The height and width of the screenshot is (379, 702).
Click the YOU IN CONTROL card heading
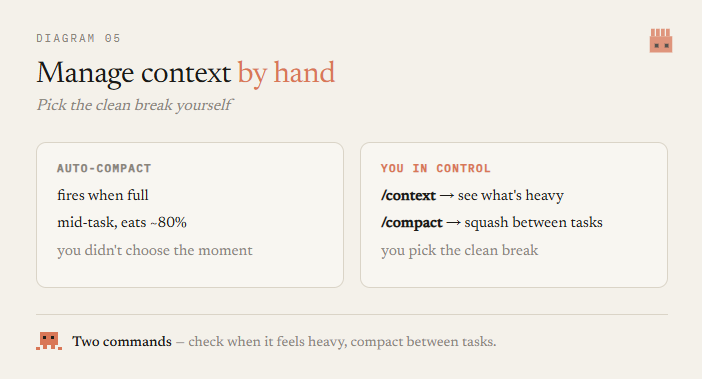click(x=436, y=168)
